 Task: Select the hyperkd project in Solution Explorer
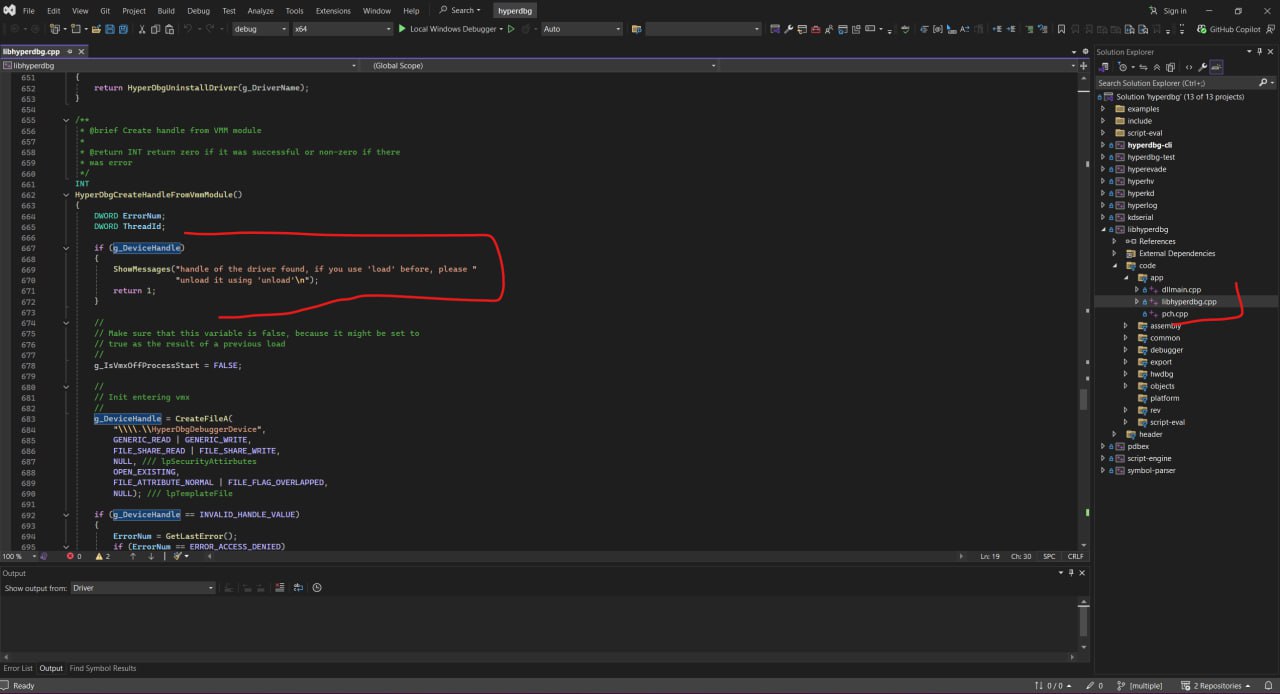click(1140, 193)
